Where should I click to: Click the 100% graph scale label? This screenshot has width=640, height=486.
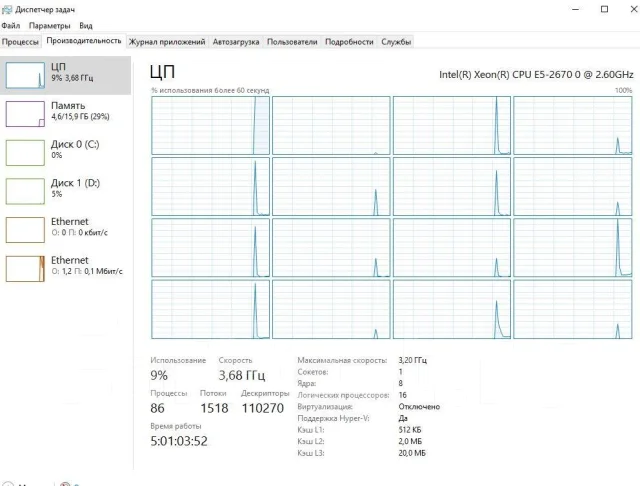(x=623, y=90)
